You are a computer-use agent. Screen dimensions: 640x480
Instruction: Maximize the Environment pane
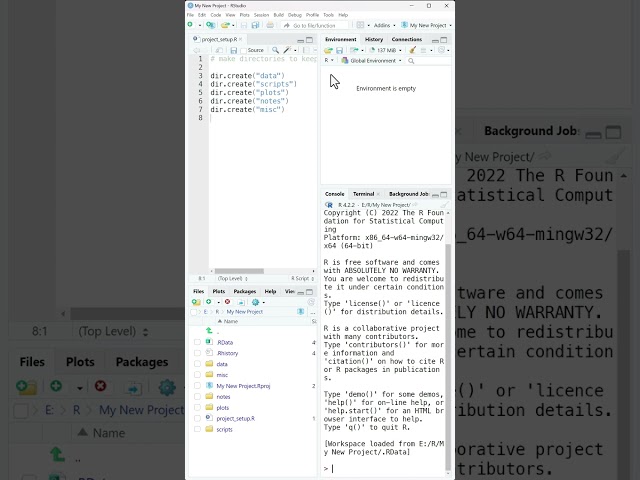[x=444, y=40]
